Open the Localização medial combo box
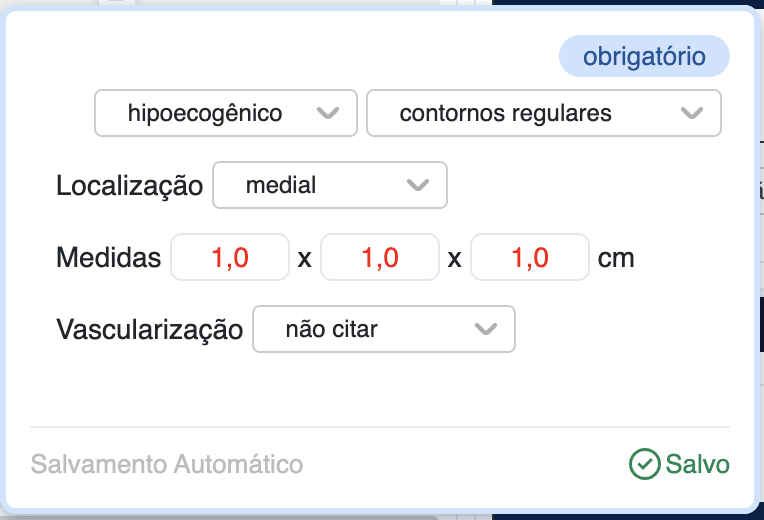 310,185
